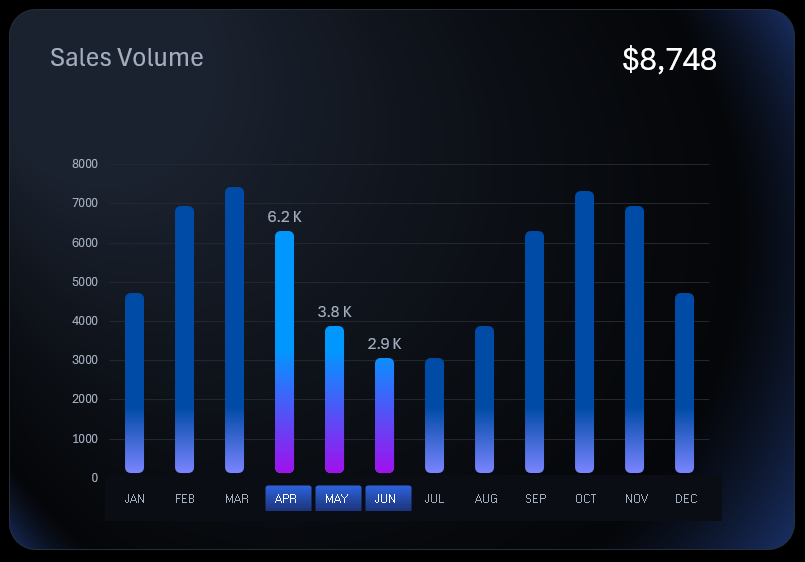Select the OCT month button
The image size is (805, 562).
click(x=586, y=498)
